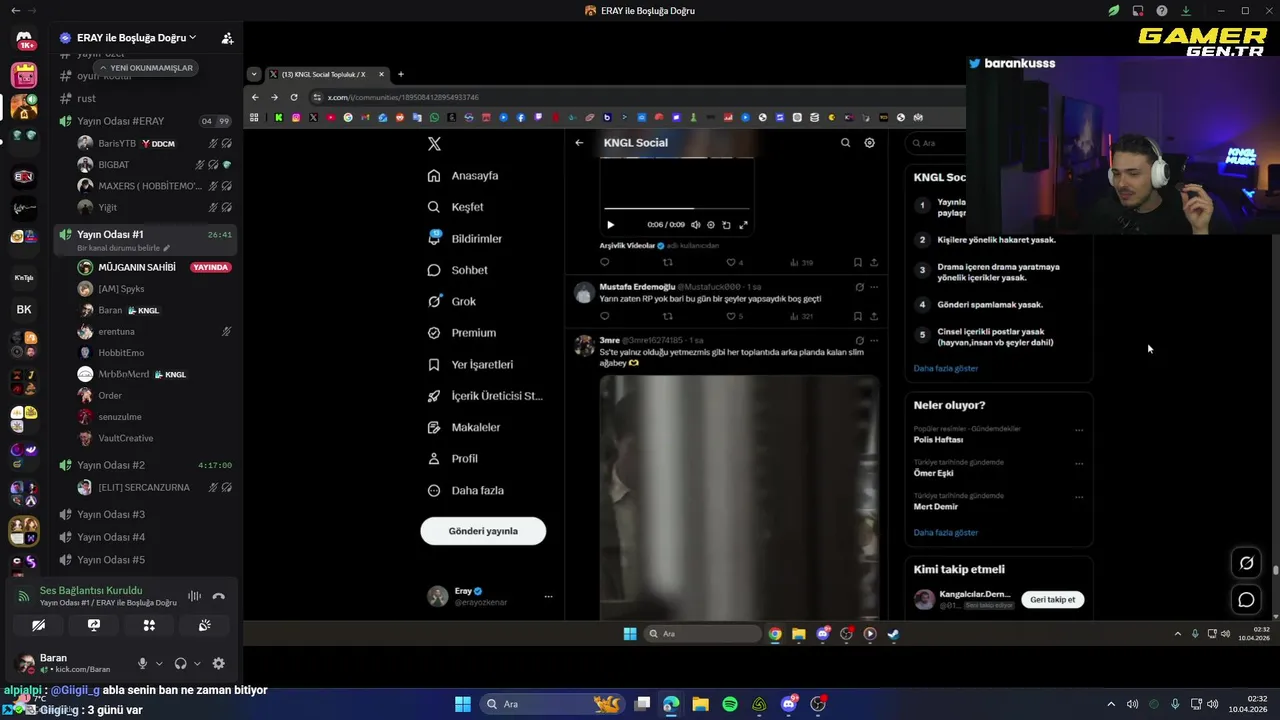Join Yayın Odası #3 voice channel
This screenshot has height=720, width=1280.
pyautogui.click(x=145, y=514)
